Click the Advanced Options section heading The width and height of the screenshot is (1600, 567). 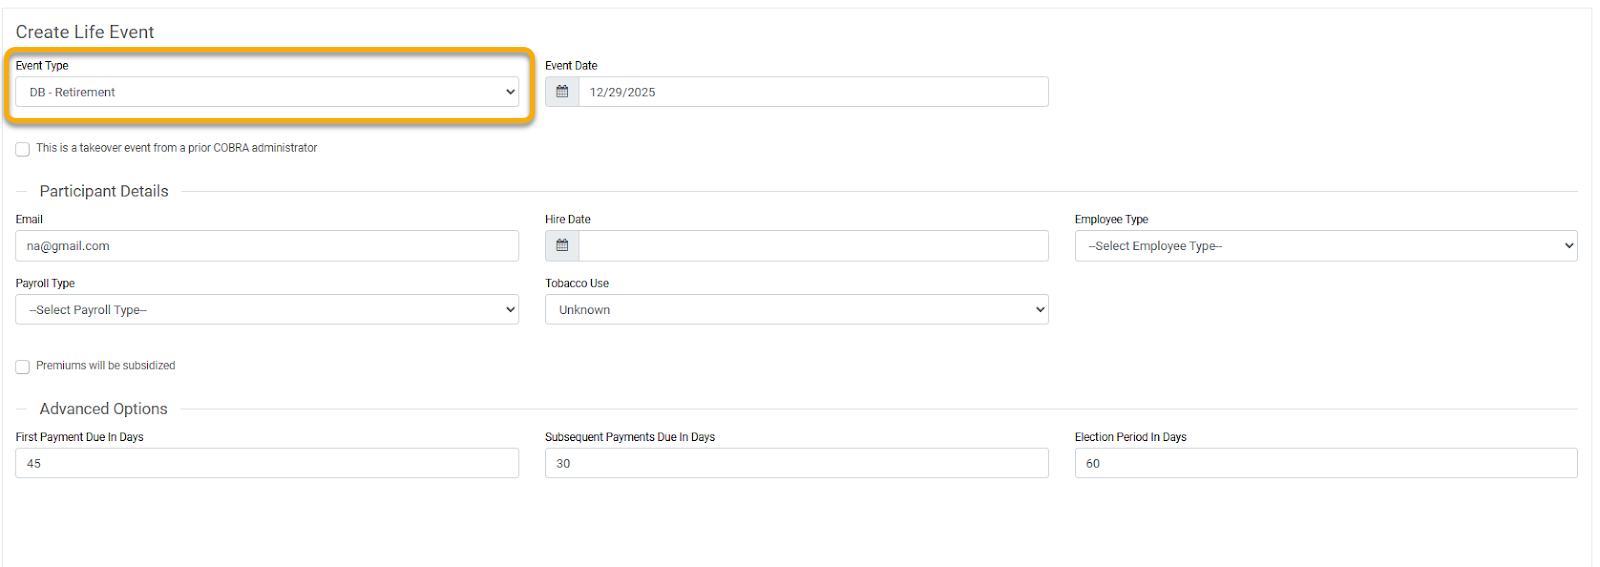click(104, 409)
